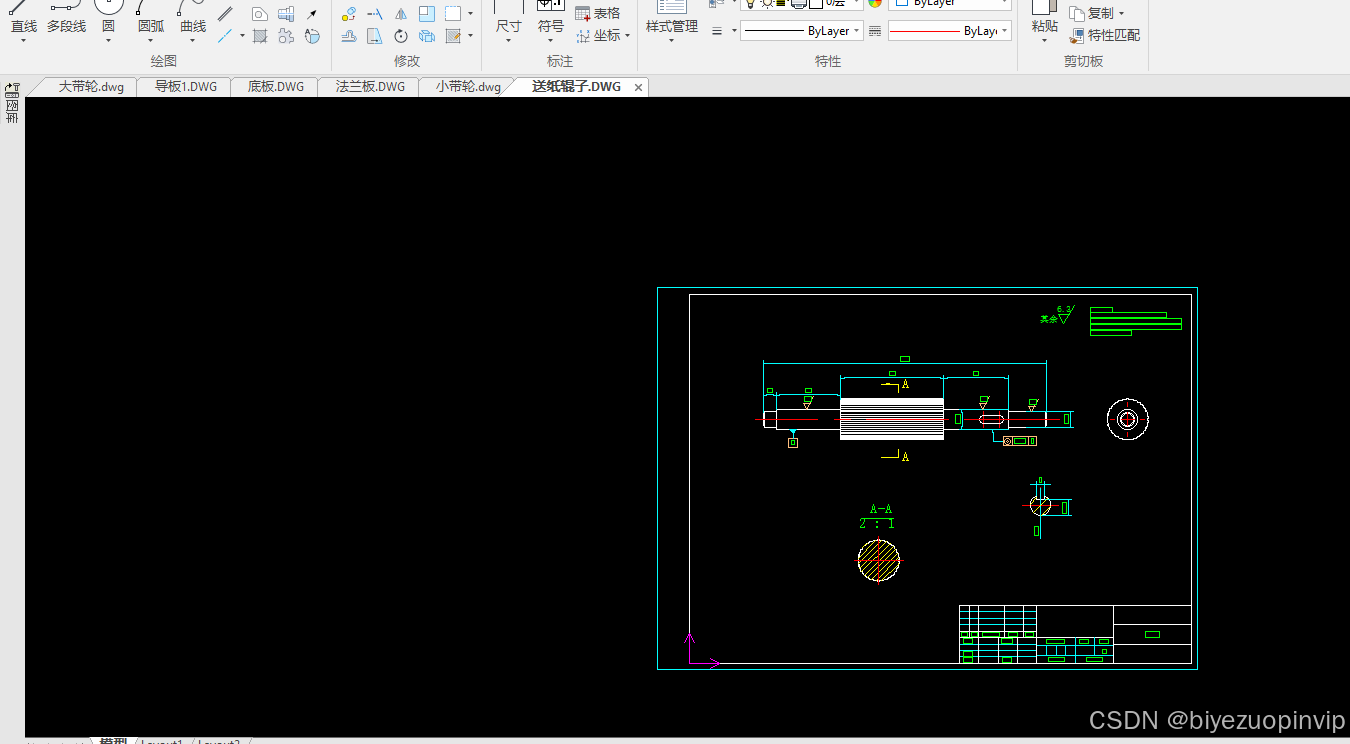Click the hatch fill icon in 绘图 panel

click(260, 36)
